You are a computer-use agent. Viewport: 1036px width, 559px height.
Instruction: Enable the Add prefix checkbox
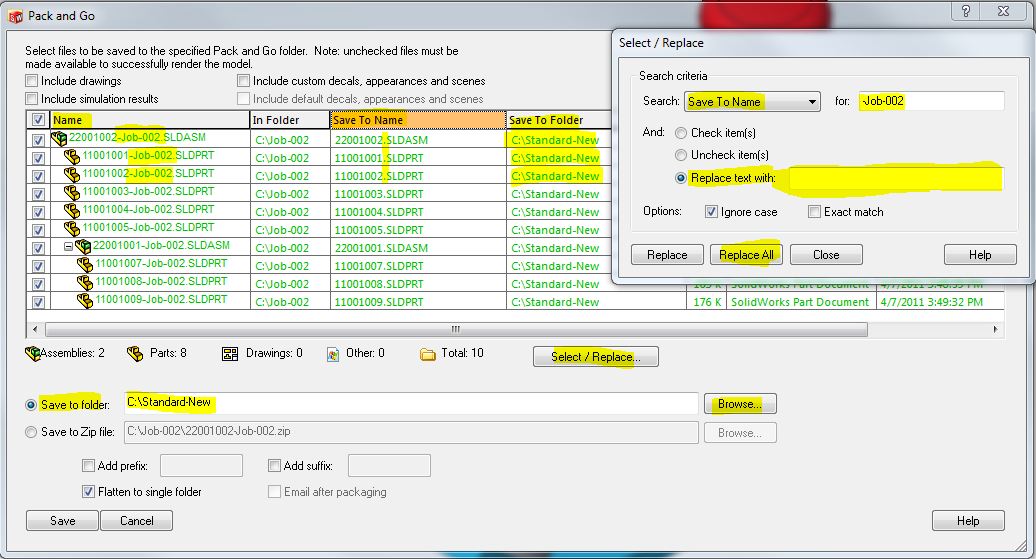(x=88, y=465)
